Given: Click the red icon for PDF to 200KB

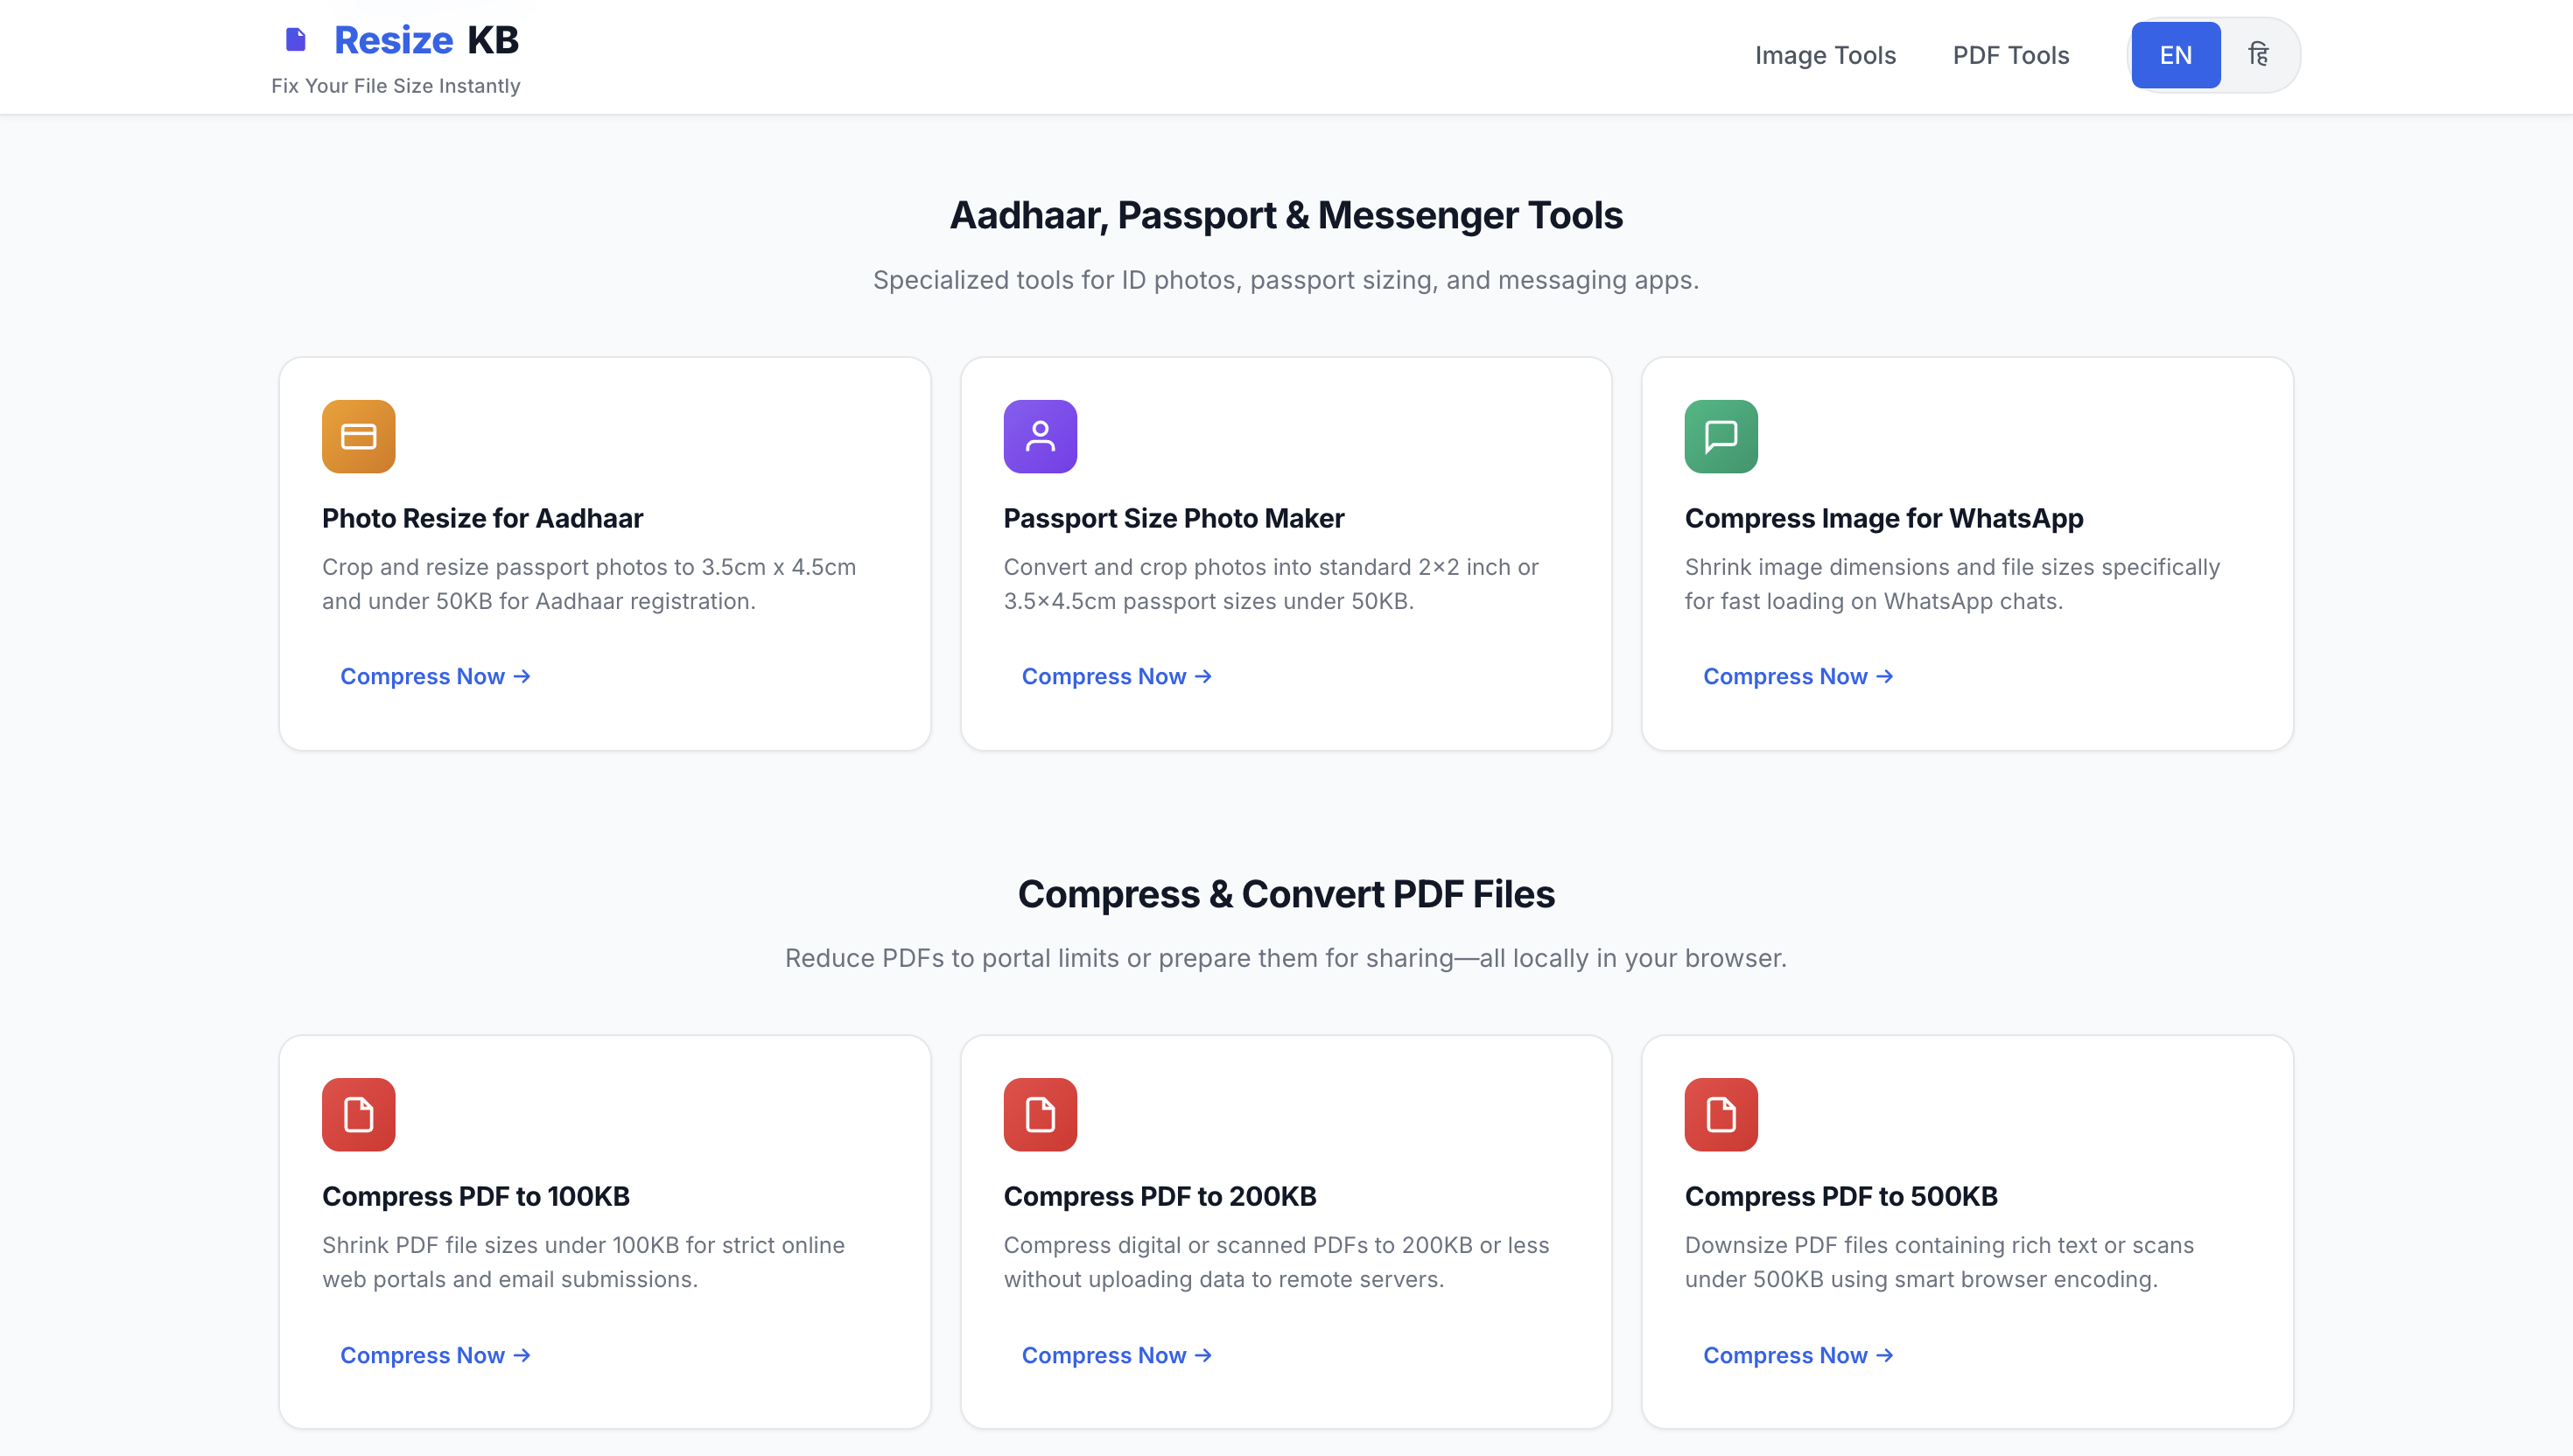Looking at the screenshot, I should [1040, 1115].
